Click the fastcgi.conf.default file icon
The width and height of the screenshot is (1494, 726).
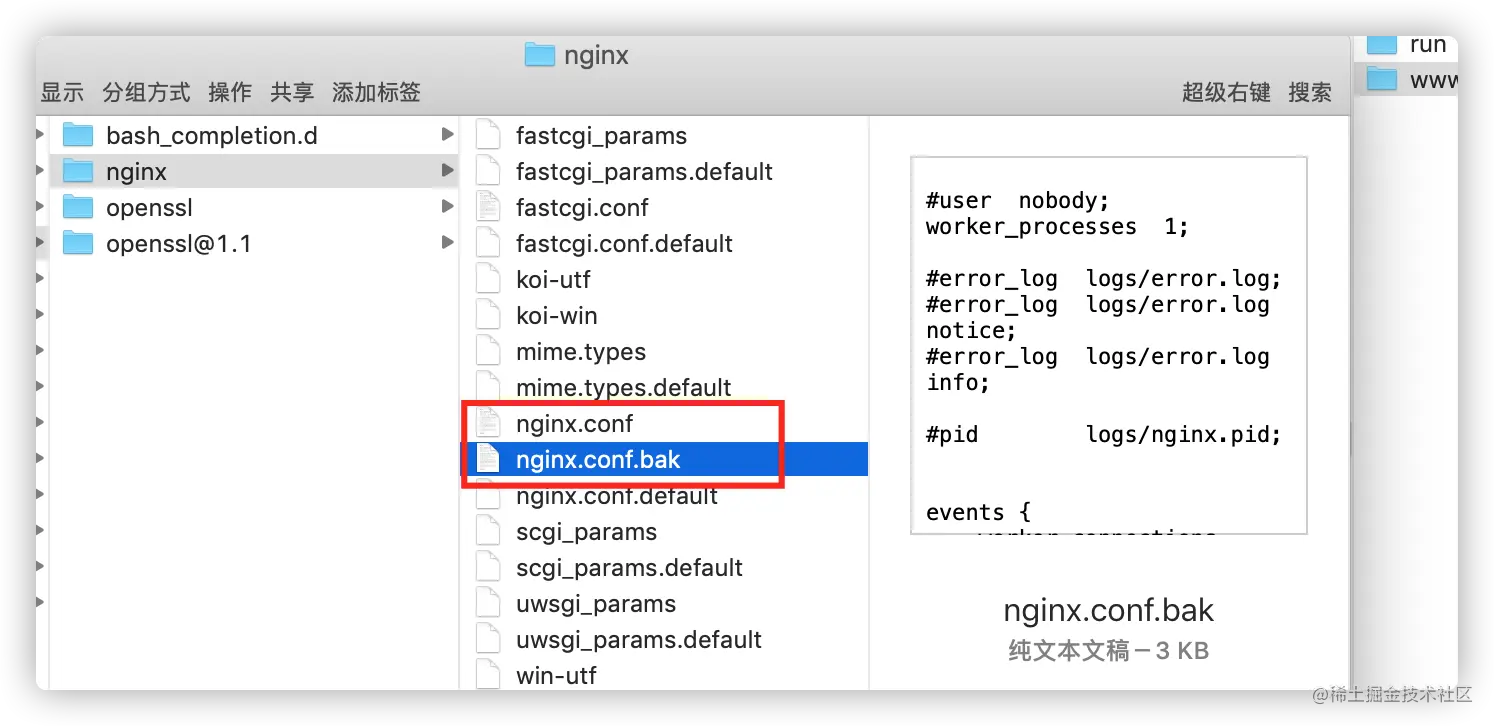(487, 243)
